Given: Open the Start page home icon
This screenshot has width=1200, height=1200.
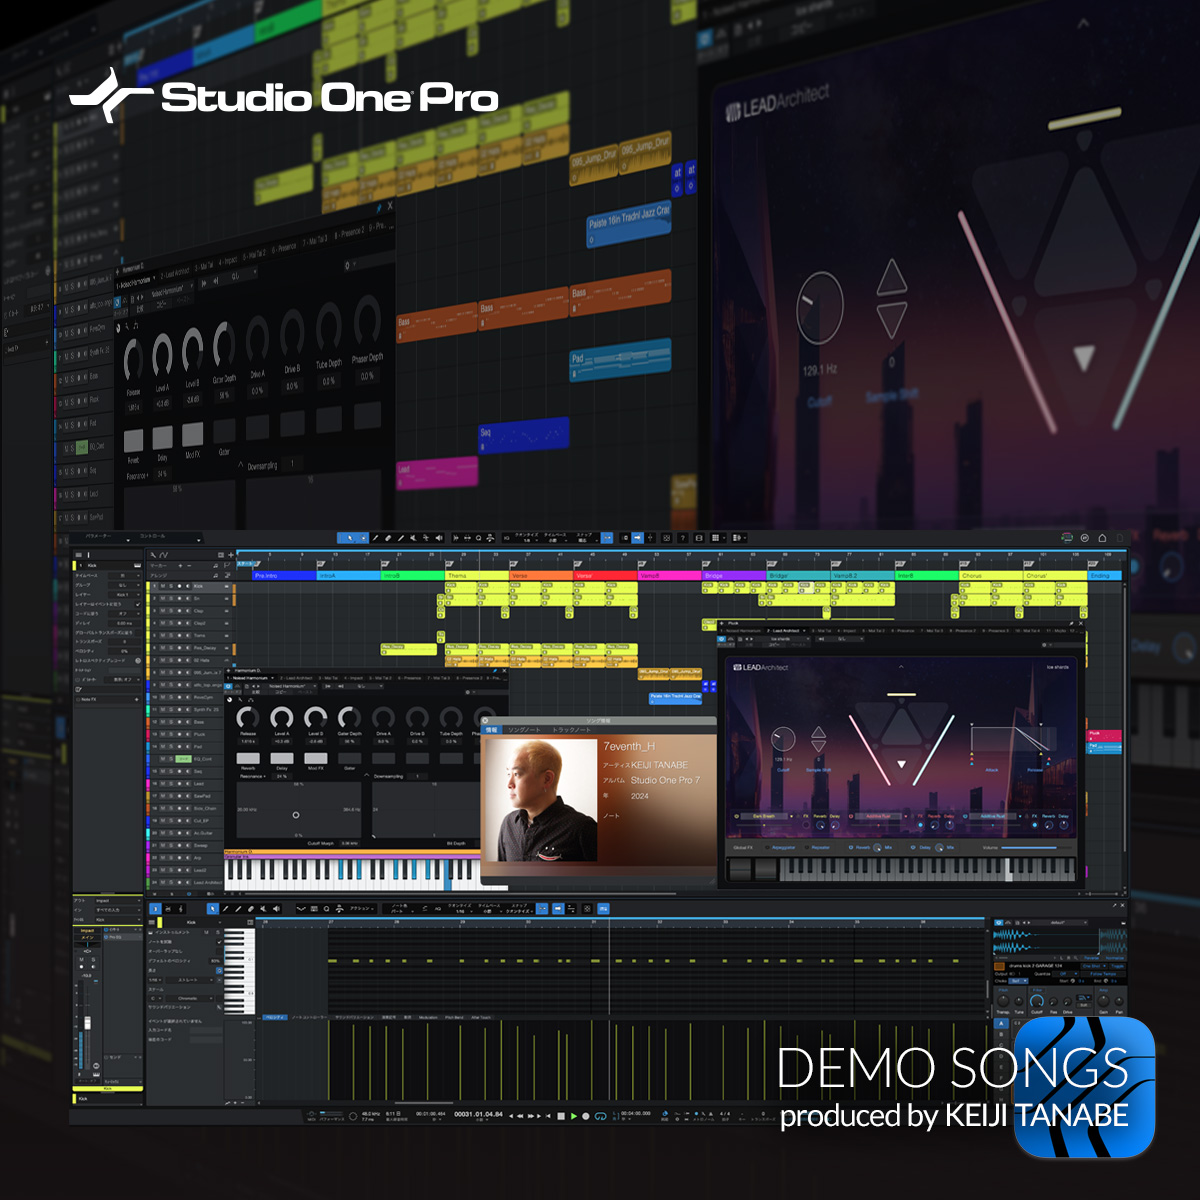Looking at the screenshot, I should tap(1102, 538).
